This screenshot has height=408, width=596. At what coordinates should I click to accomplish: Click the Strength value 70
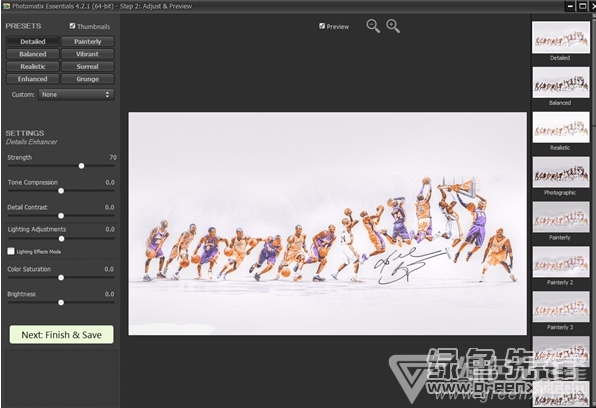point(113,157)
